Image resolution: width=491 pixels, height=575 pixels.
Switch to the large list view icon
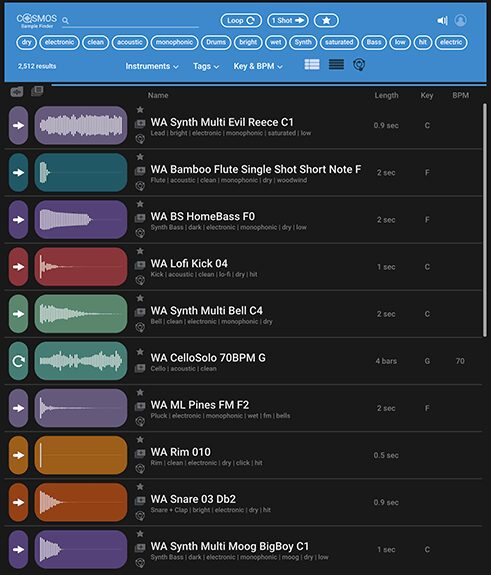(312, 65)
